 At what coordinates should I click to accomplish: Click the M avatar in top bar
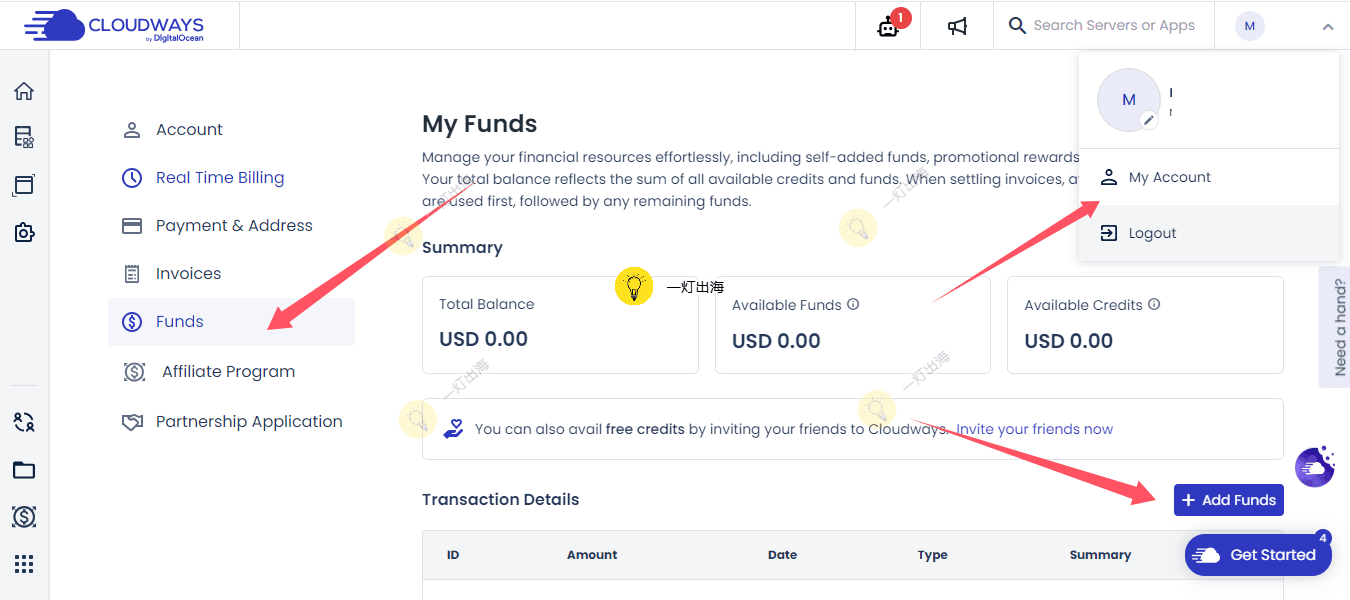click(x=1249, y=26)
